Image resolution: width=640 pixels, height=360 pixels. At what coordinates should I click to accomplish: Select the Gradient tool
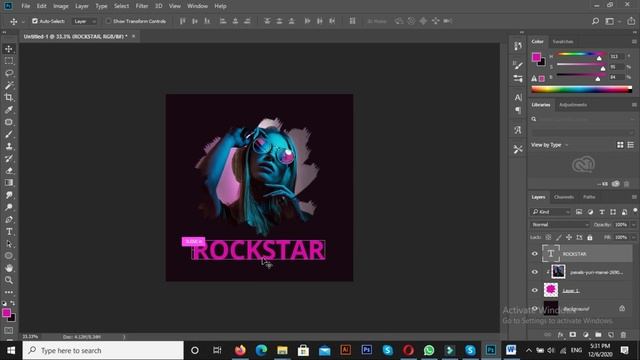[9, 183]
